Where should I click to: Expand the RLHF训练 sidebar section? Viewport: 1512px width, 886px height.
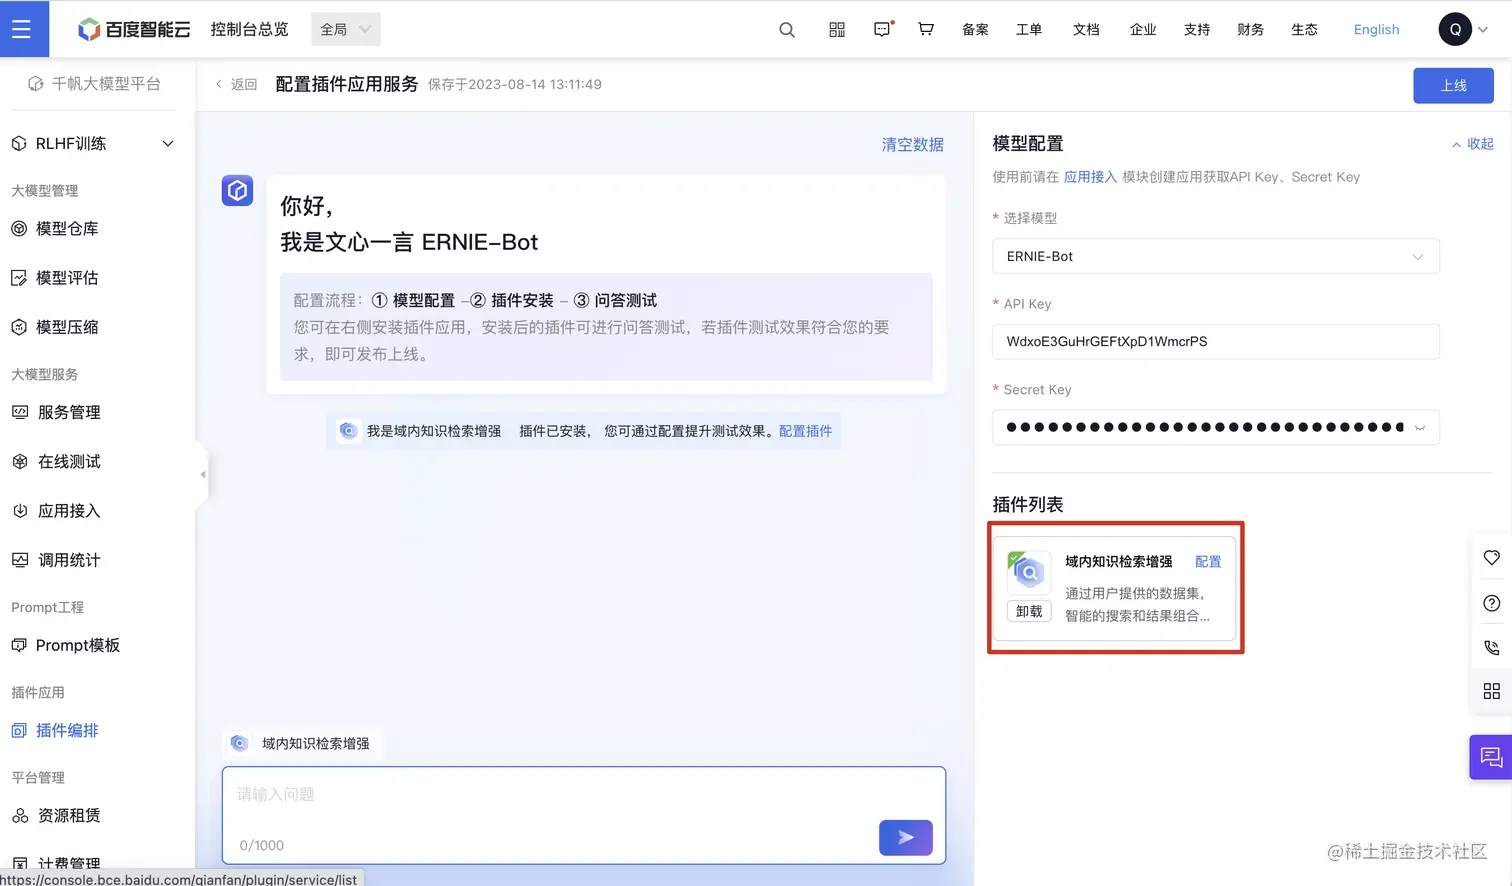tap(168, 143)
